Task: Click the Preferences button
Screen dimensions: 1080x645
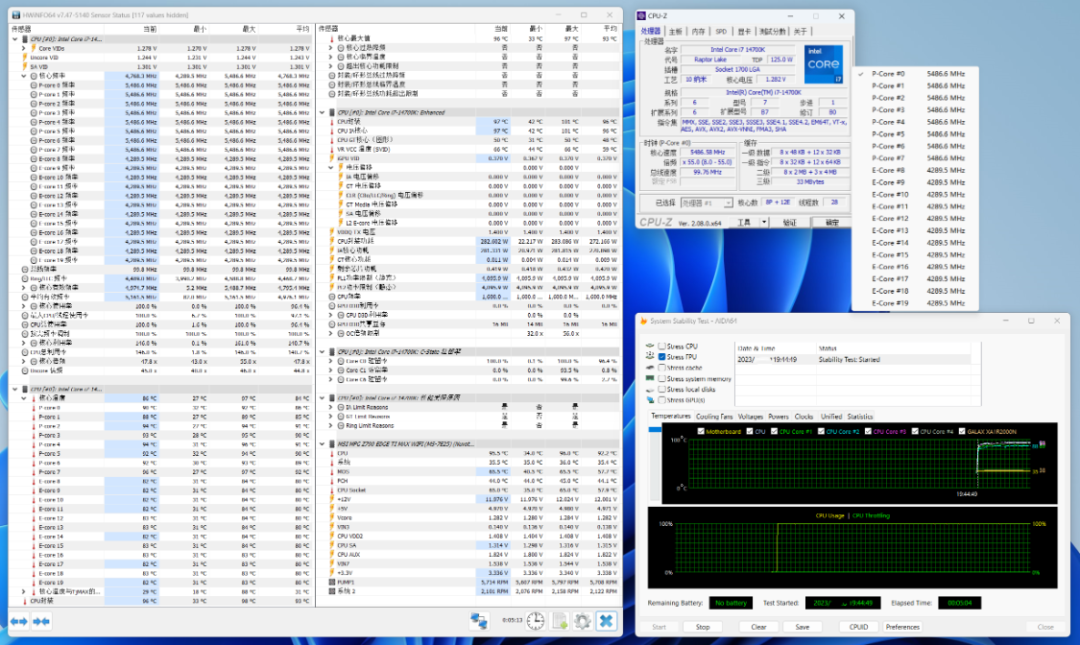Action: (x=902, y=627)
